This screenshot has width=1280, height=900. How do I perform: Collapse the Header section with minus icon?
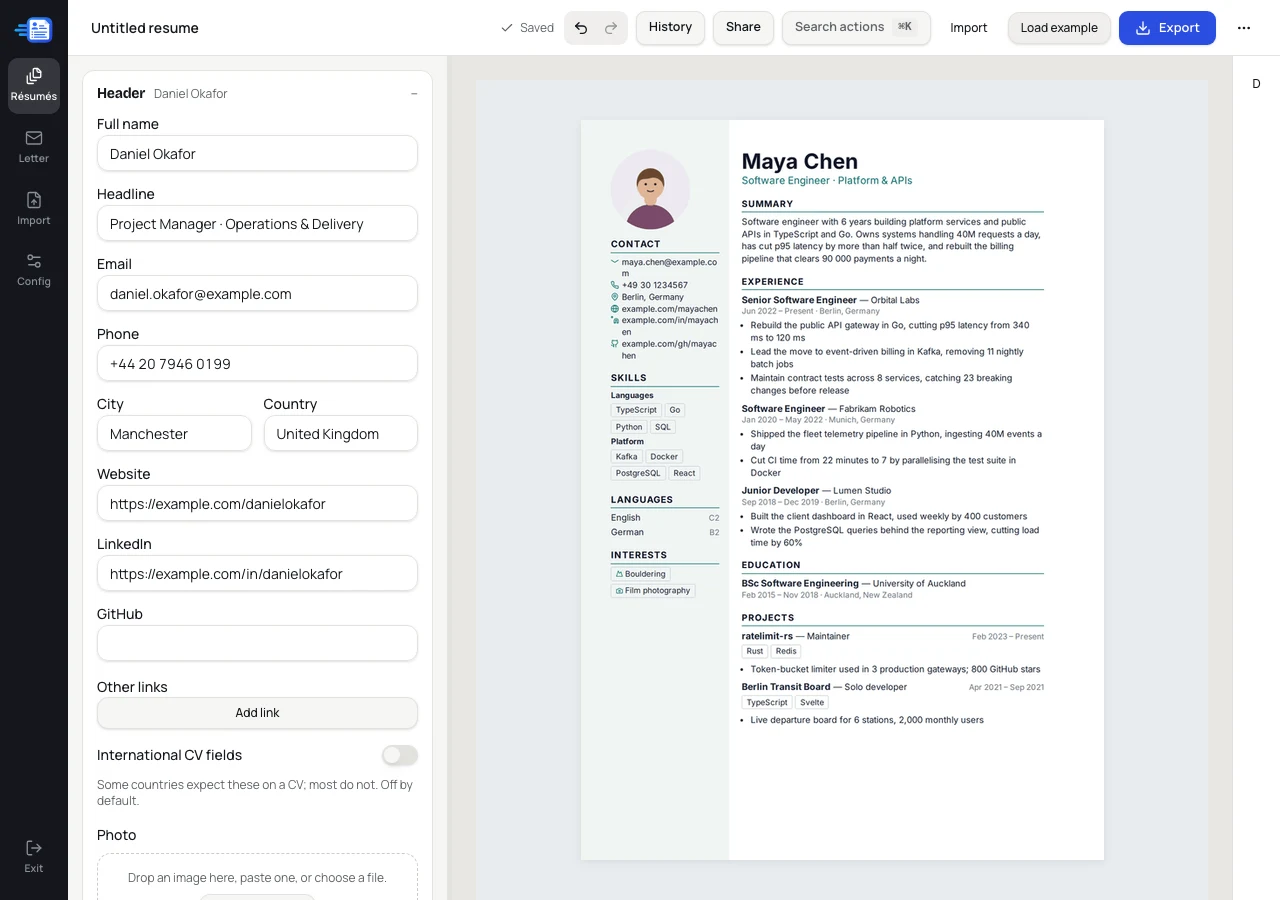click(414, 94)
